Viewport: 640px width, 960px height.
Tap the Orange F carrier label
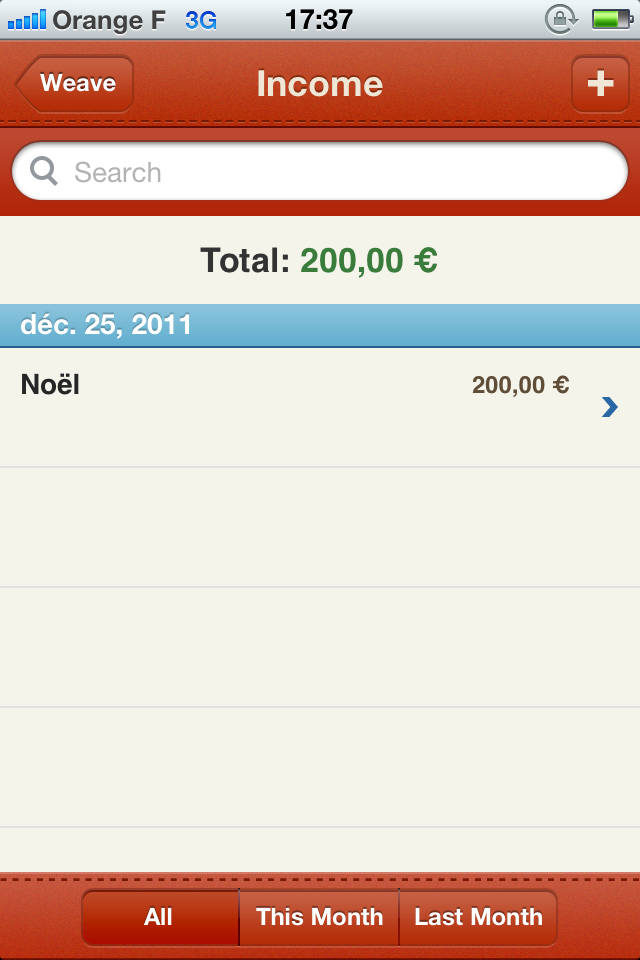click(x=109, y=19)
